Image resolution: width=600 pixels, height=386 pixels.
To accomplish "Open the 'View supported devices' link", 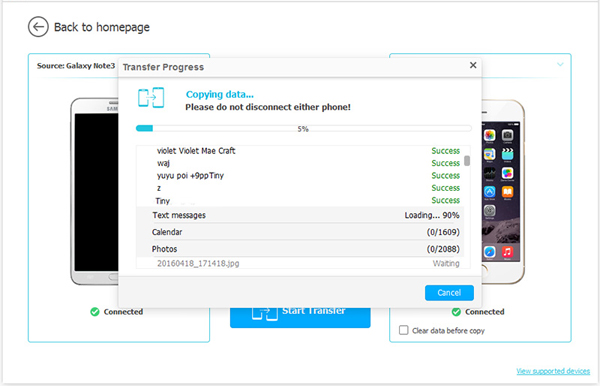I will 553,371.
